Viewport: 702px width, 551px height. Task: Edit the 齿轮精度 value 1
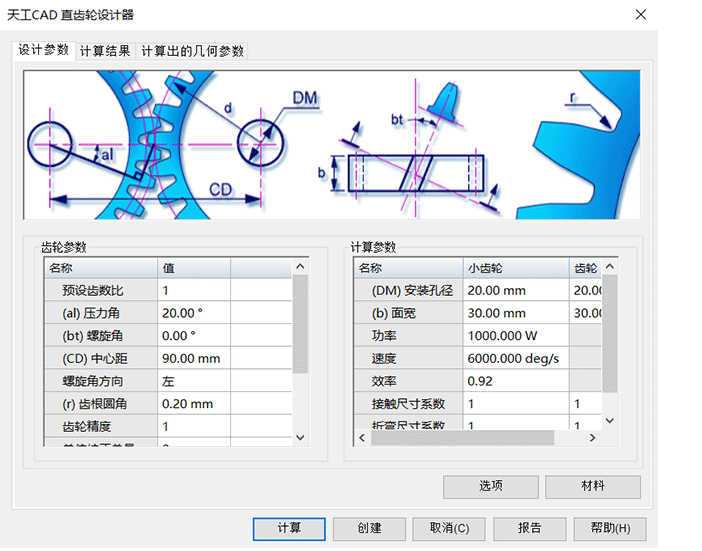[194, 427]
